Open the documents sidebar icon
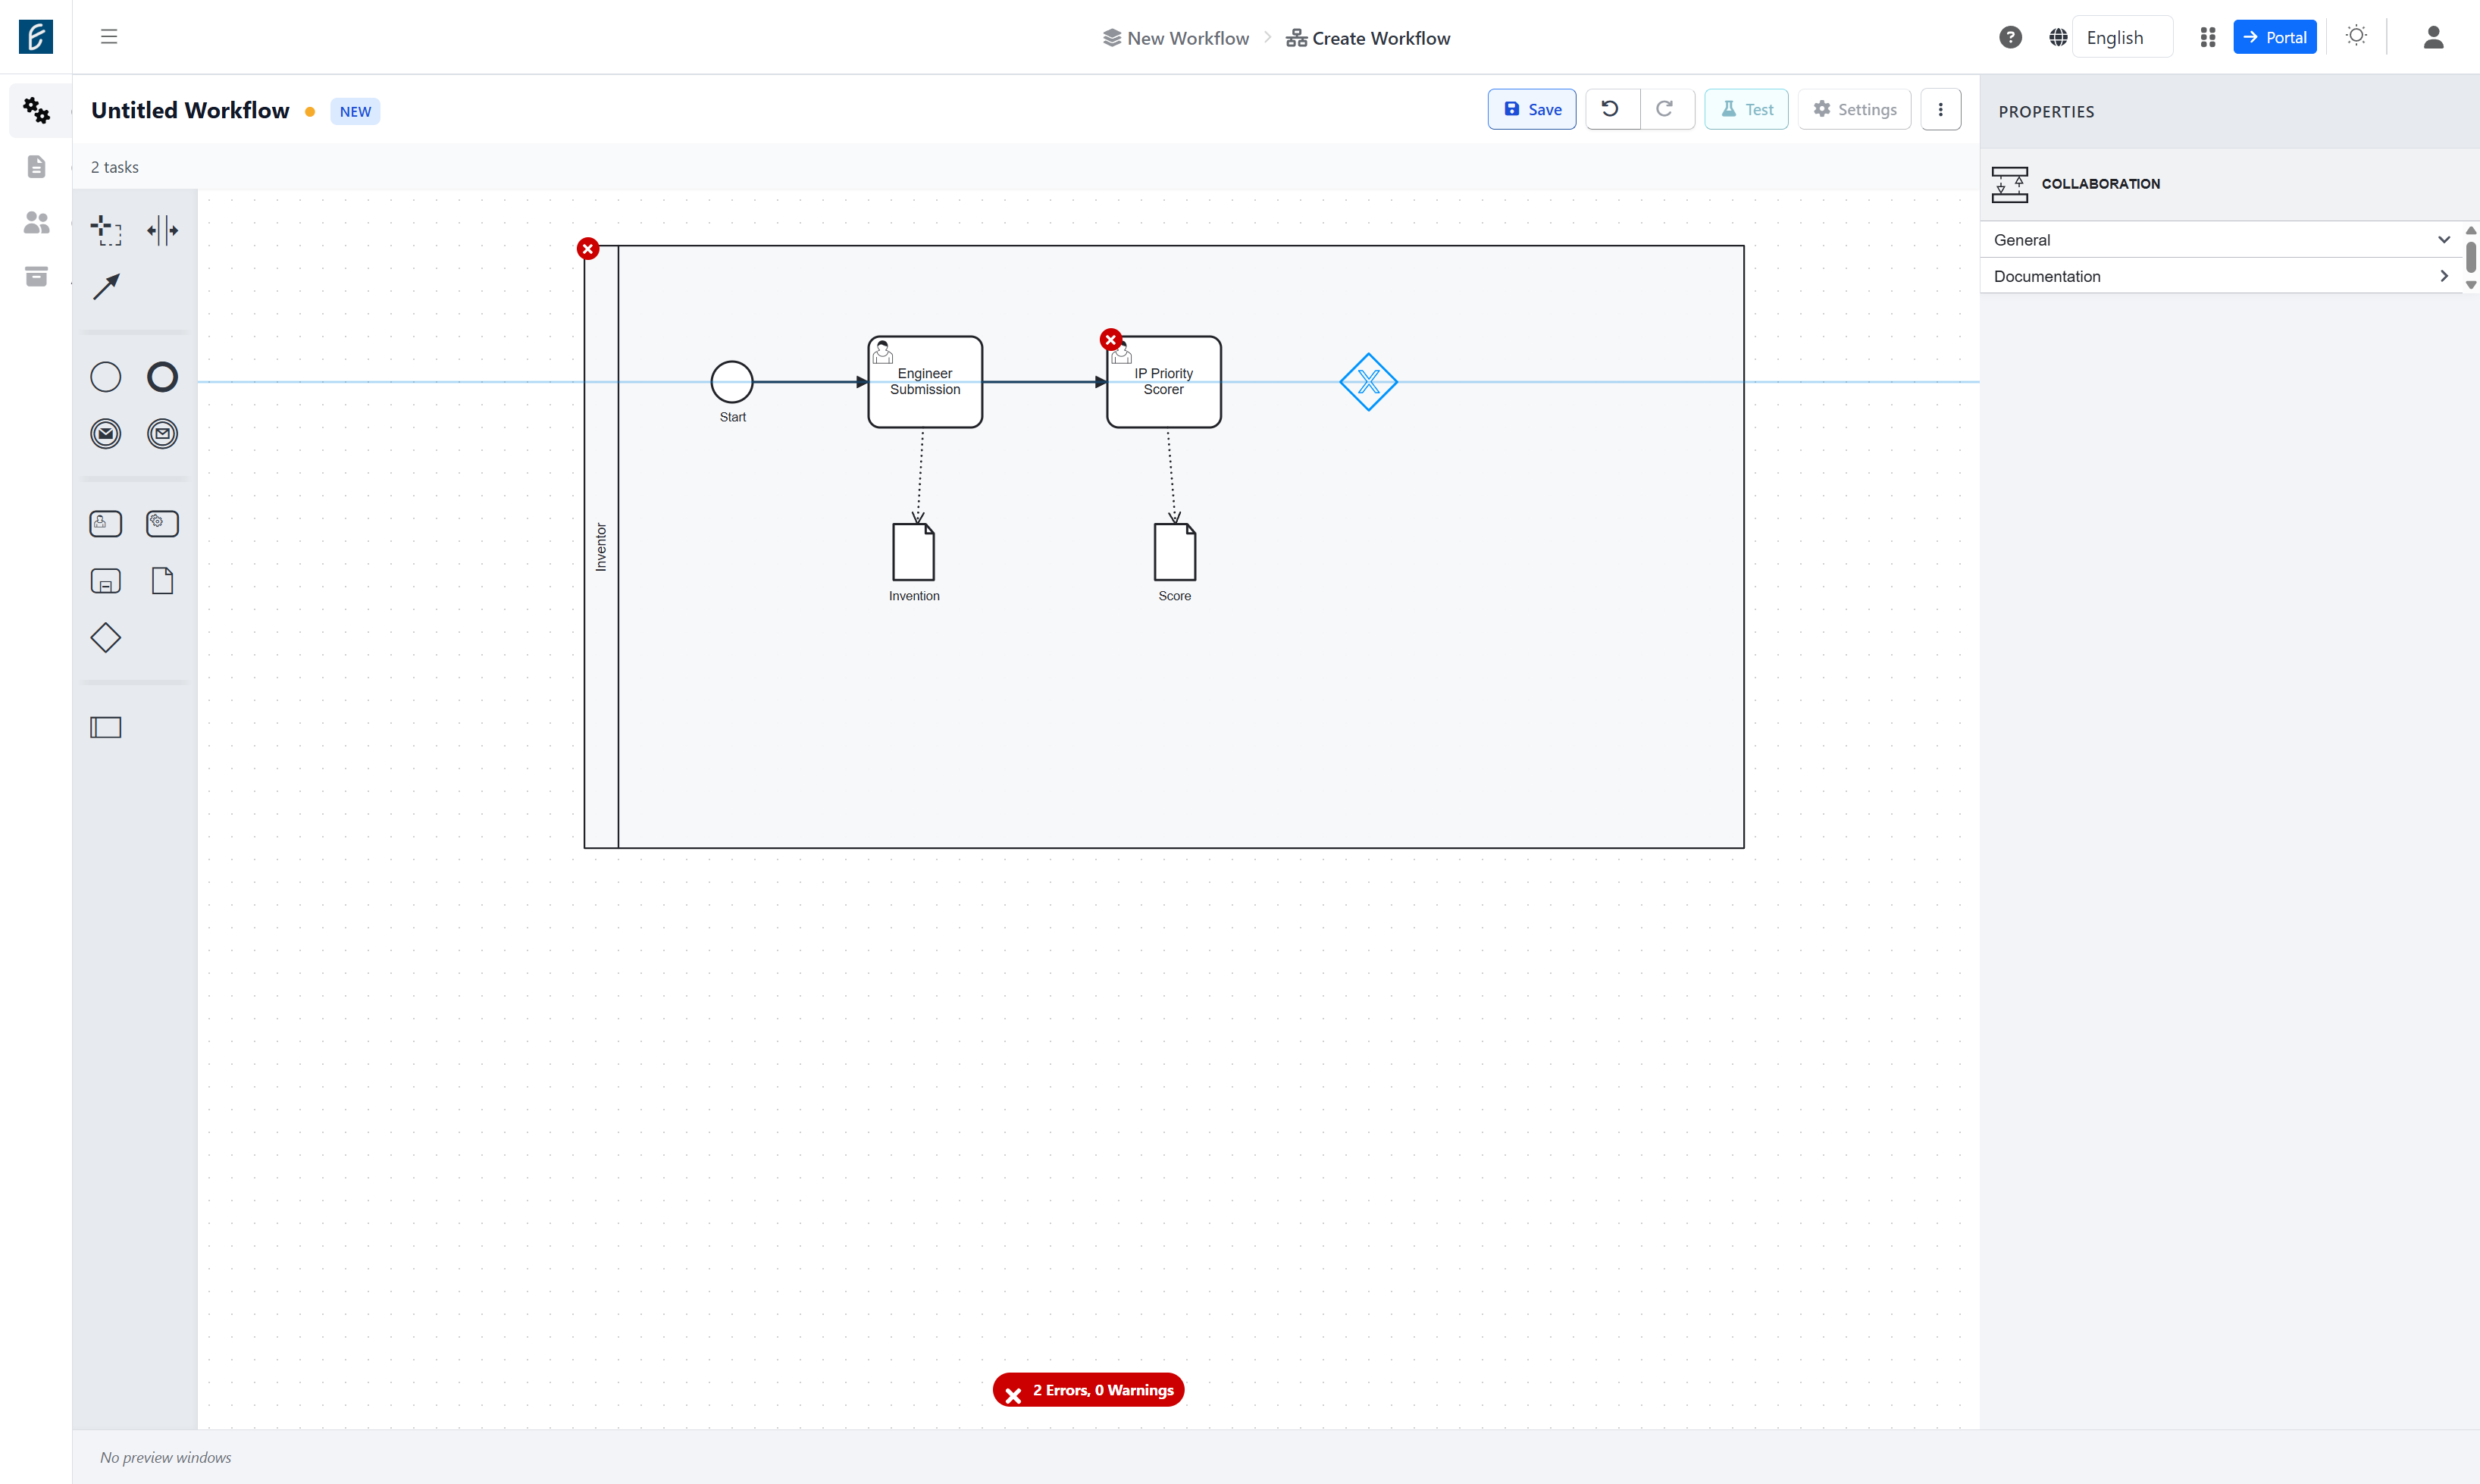This screenshot has height=1484, width=2480. (x=36, y=166)
